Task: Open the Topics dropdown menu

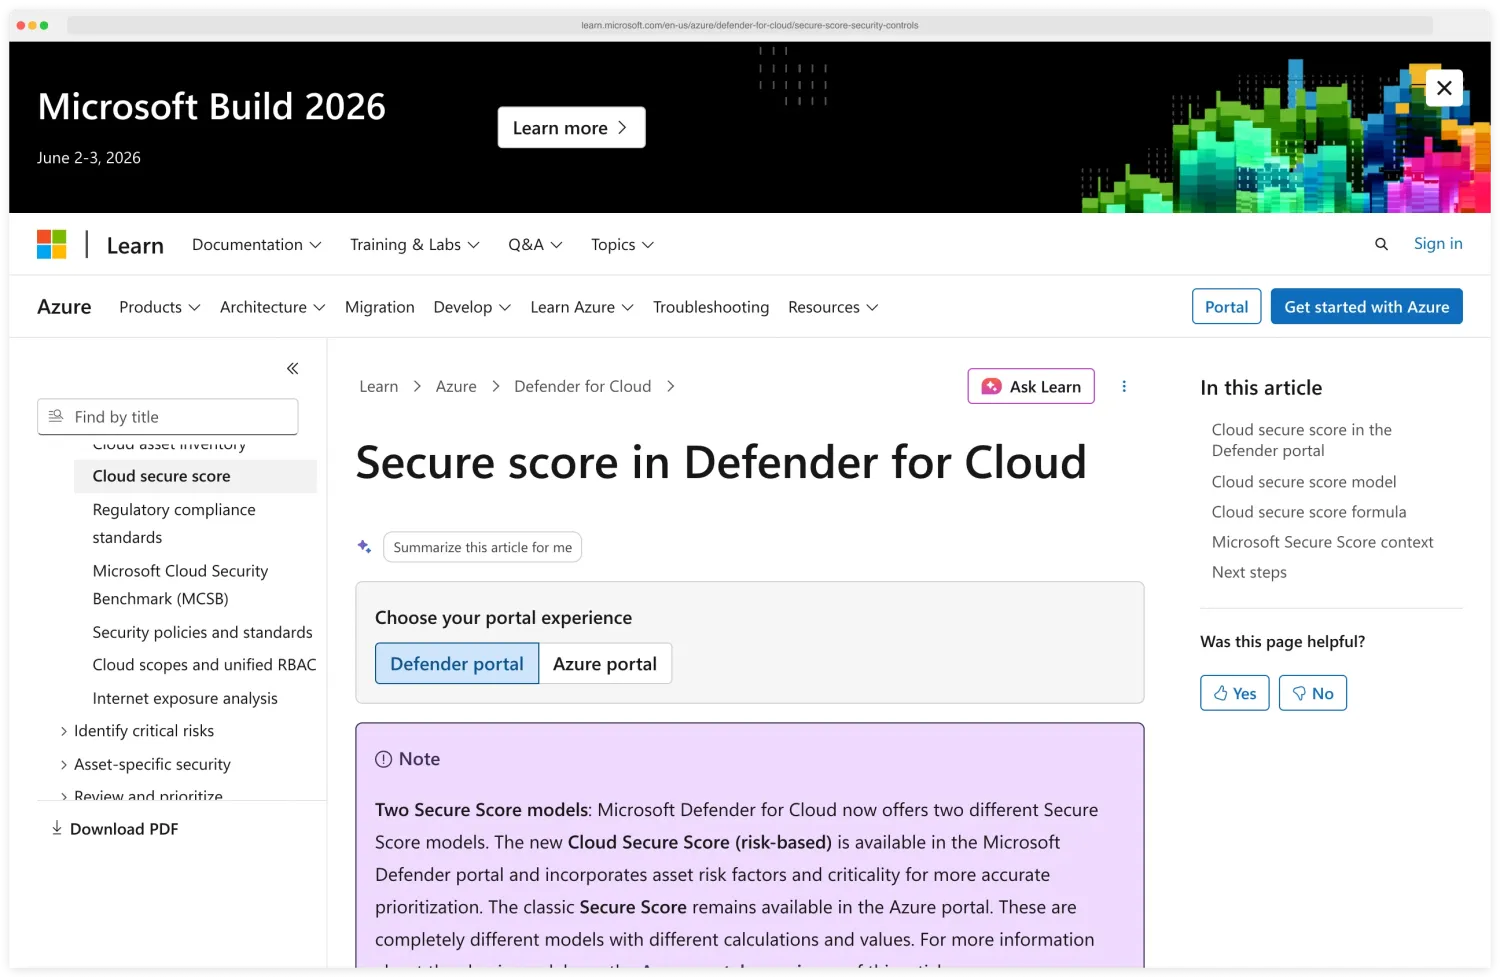Action: coord(622,245)
